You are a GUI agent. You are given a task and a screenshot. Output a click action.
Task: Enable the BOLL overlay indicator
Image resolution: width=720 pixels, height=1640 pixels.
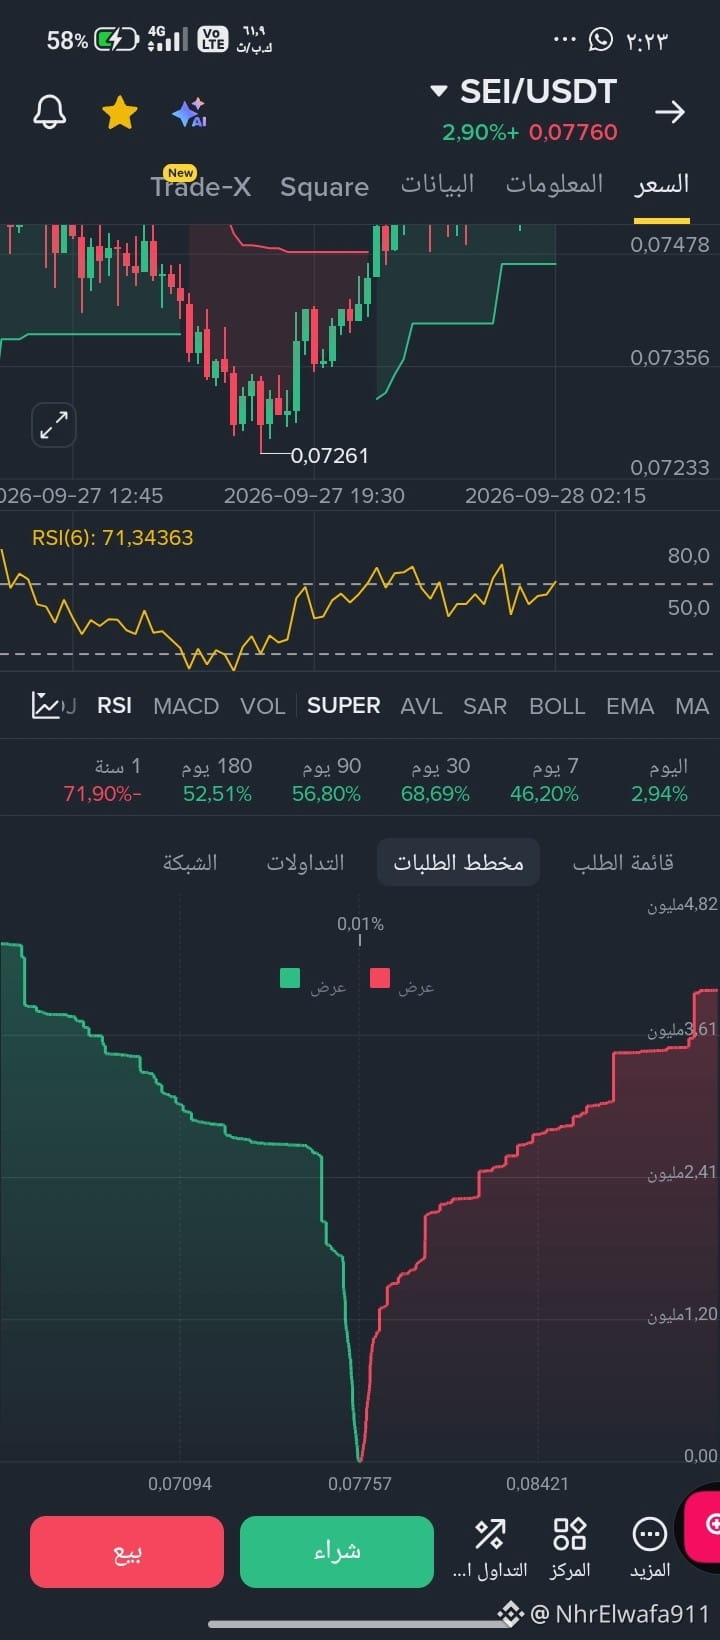click(557, 706)
